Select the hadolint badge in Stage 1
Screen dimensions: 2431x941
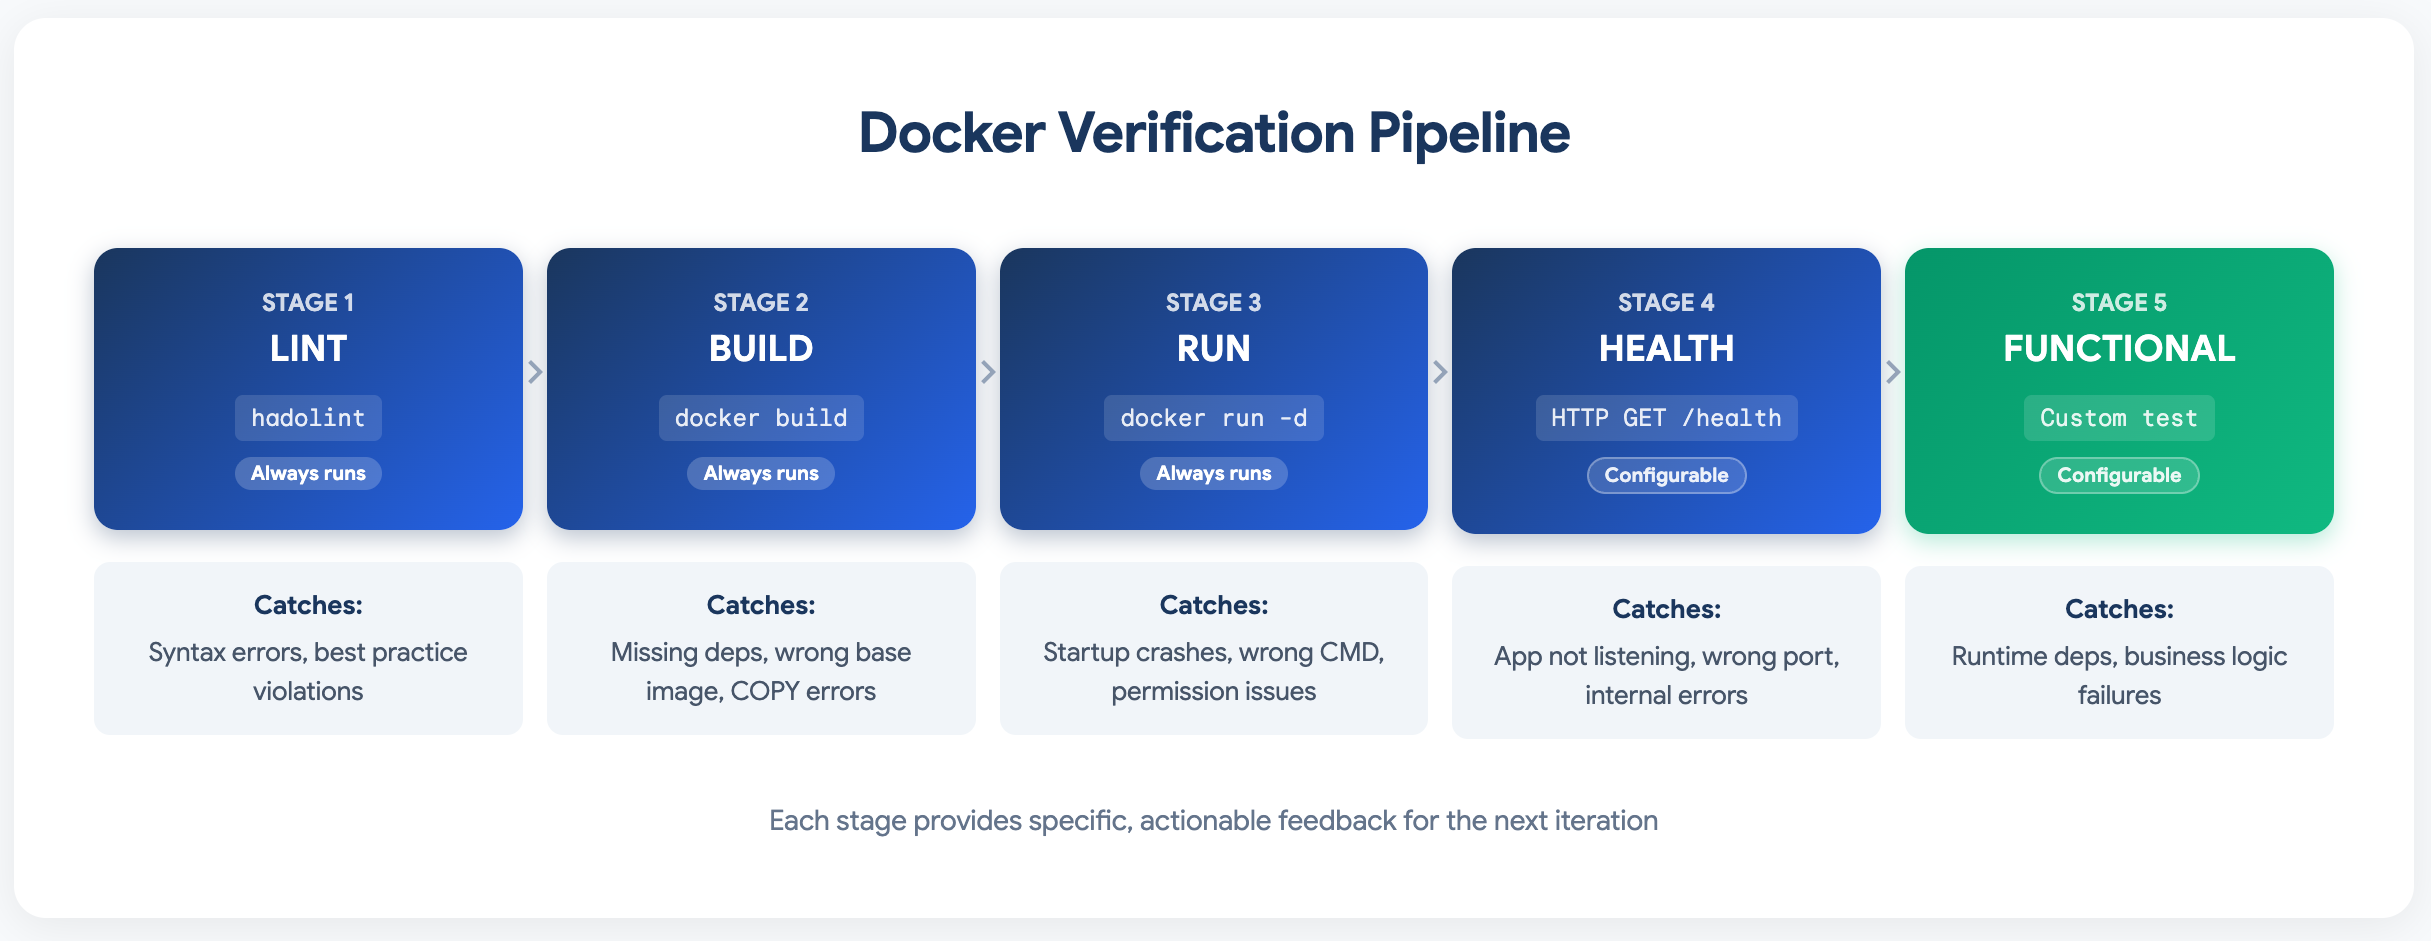[x=307, y=417]
